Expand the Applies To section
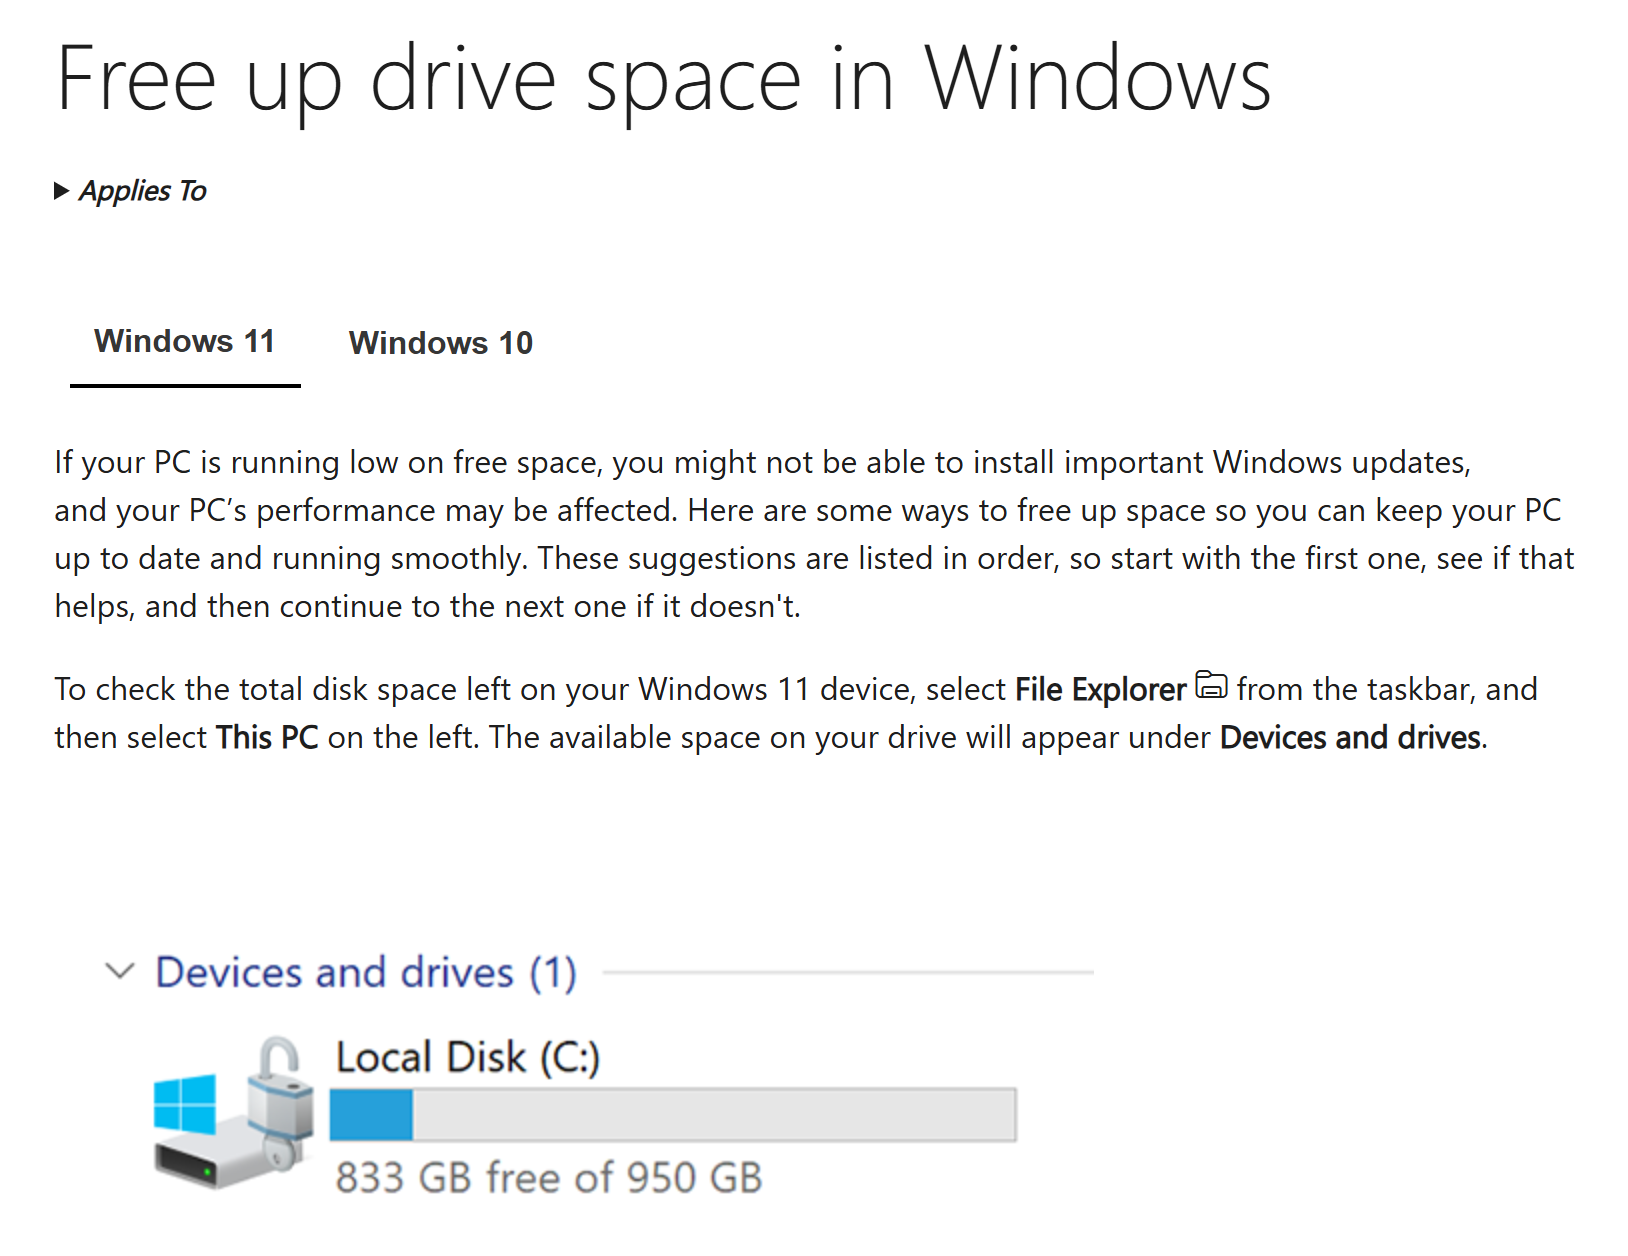The width and height of the screenshot is (1628, 1256). pyautogui.click(x=140, y=191)
